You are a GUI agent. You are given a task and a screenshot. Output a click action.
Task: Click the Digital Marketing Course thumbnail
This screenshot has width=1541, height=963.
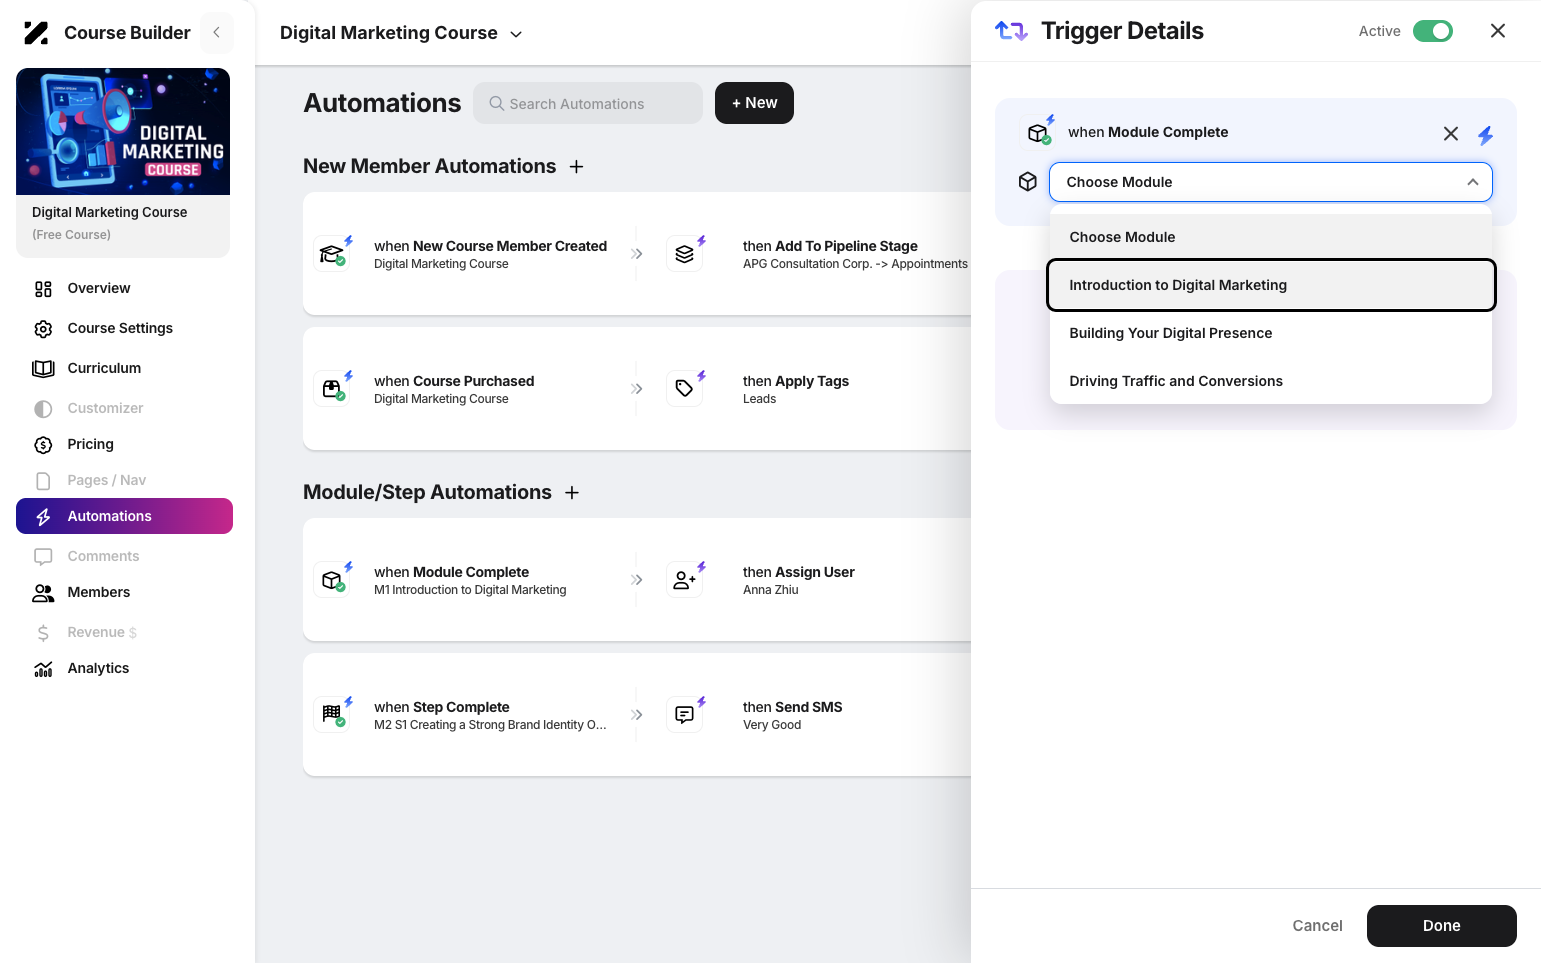coord(123,131)
